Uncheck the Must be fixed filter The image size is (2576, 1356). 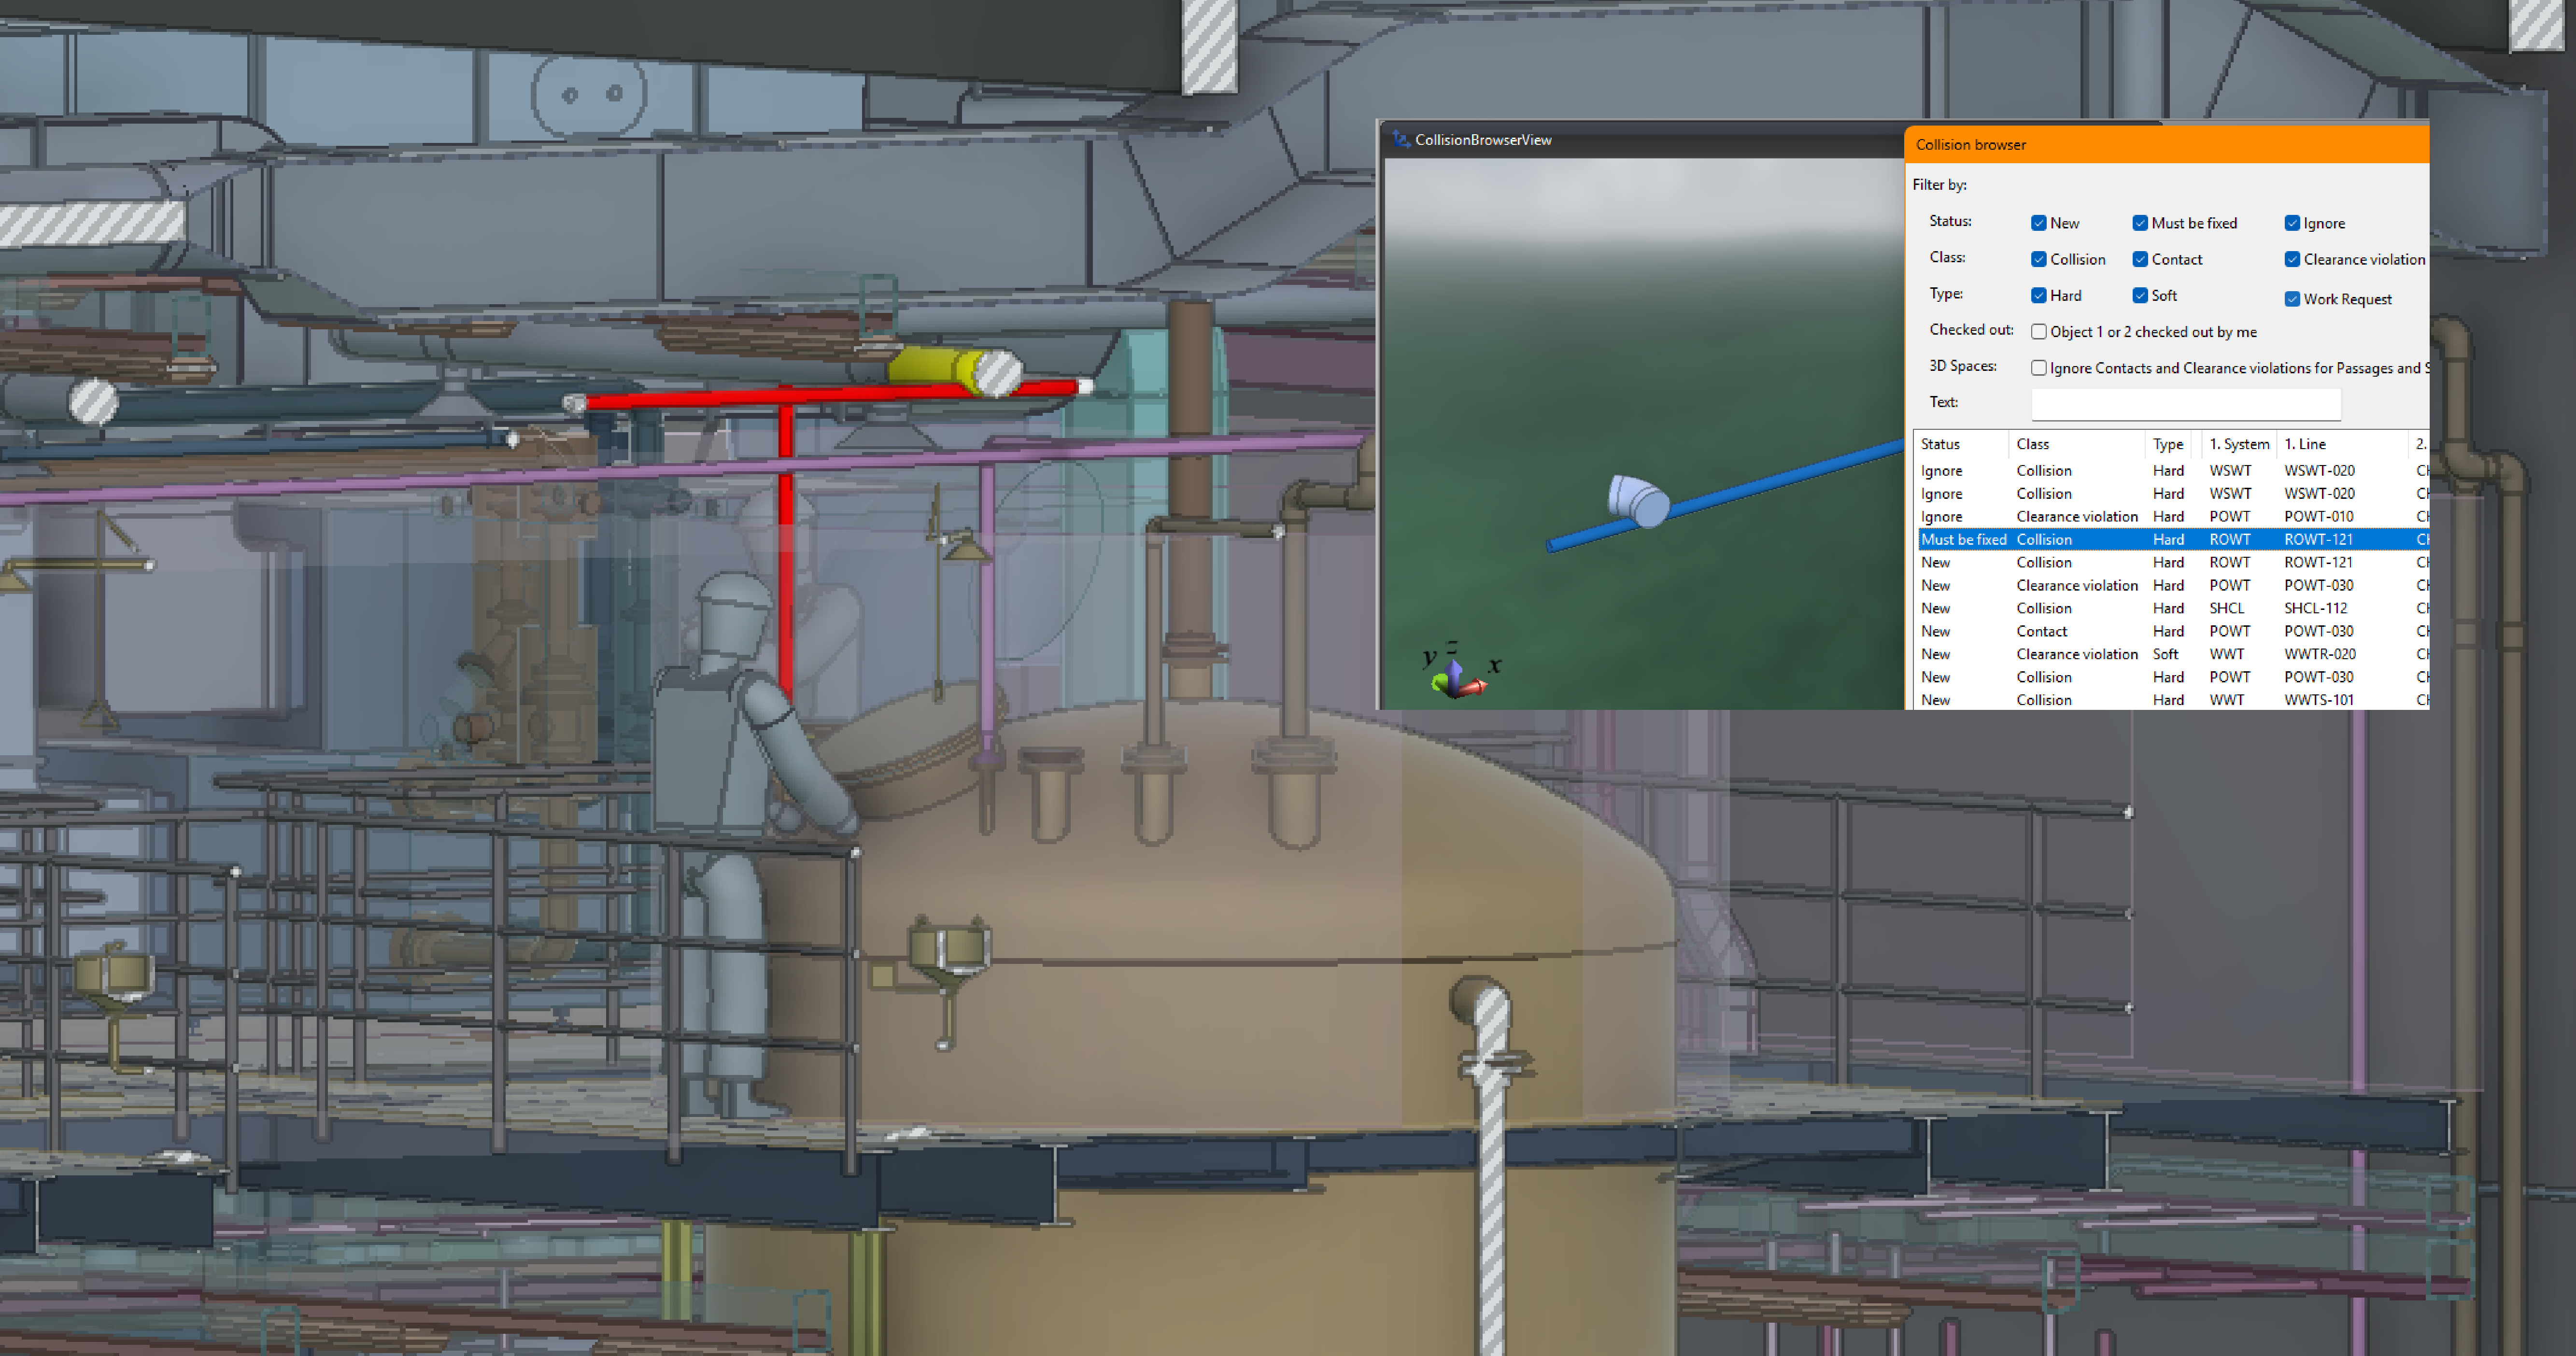(2140, 223)
